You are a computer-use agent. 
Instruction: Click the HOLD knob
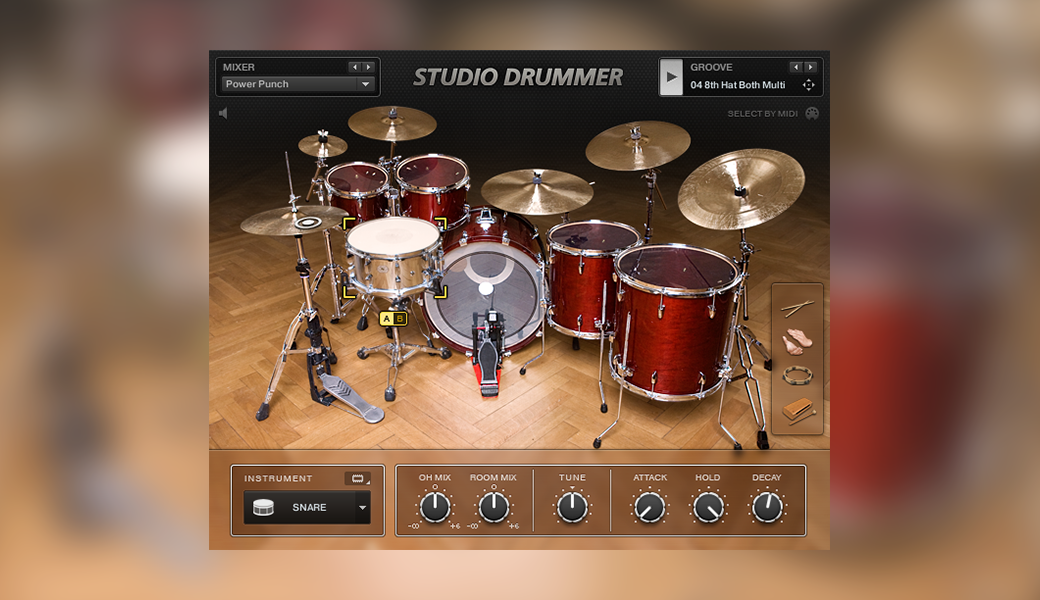(x=708, y=508)
